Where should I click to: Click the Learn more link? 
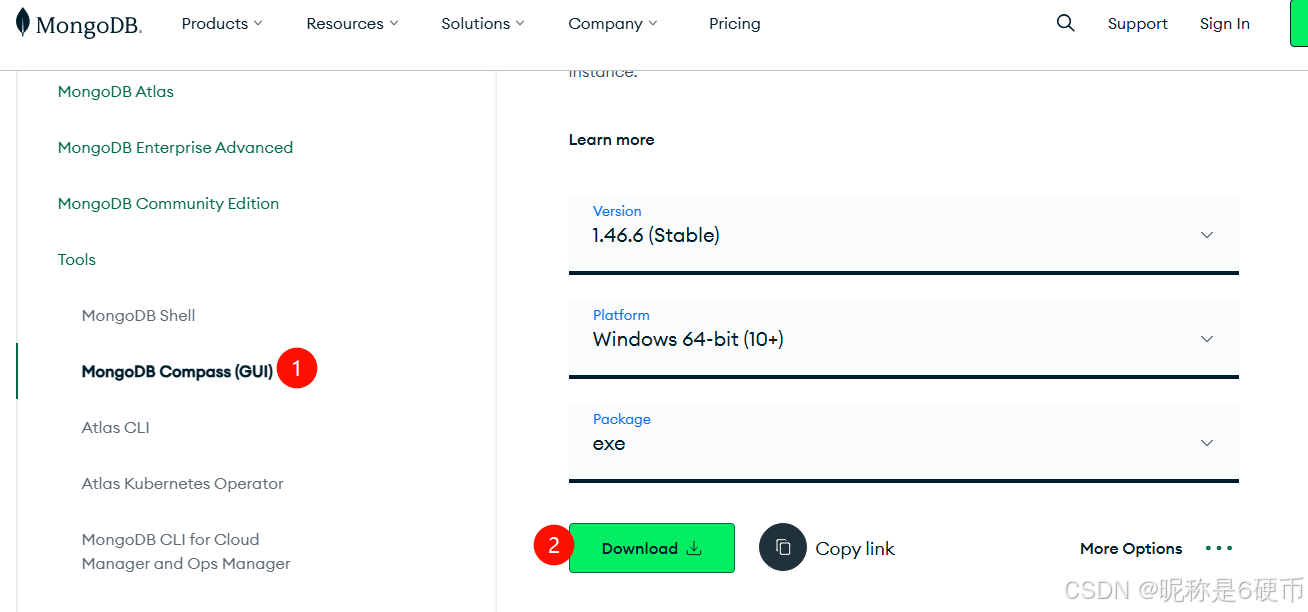click(611, 139)
